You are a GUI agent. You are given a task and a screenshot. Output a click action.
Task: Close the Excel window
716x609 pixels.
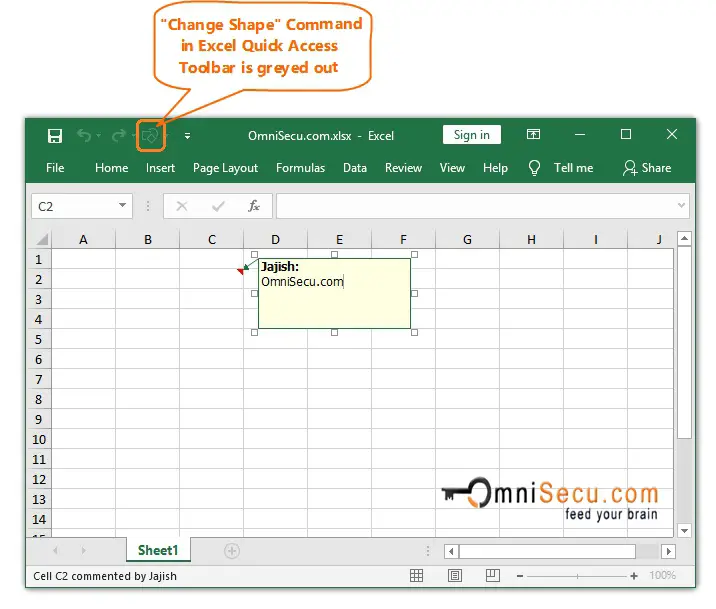coord(672,134)
